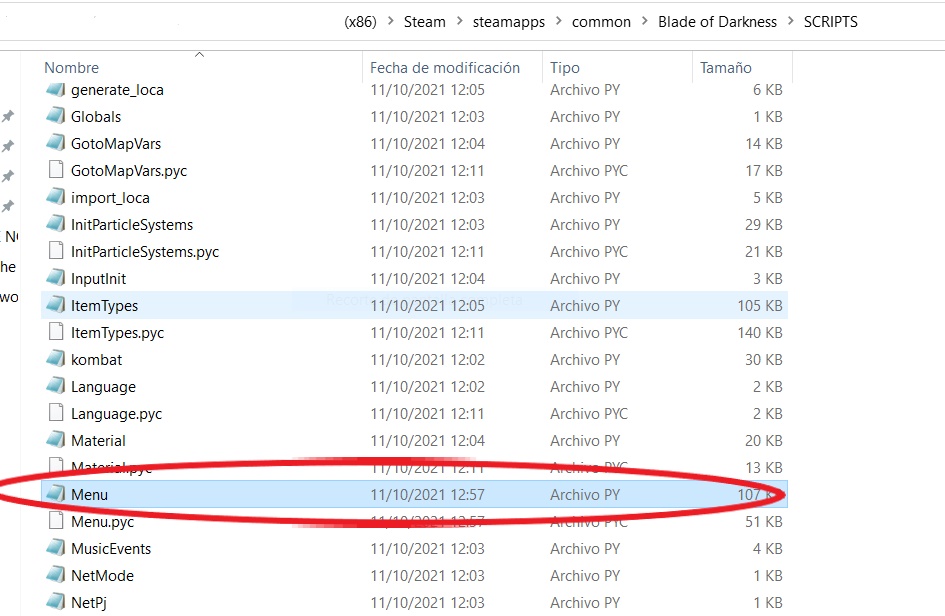
Task: Click the Language.pyc file icon
Action: [x=55, y=413]
